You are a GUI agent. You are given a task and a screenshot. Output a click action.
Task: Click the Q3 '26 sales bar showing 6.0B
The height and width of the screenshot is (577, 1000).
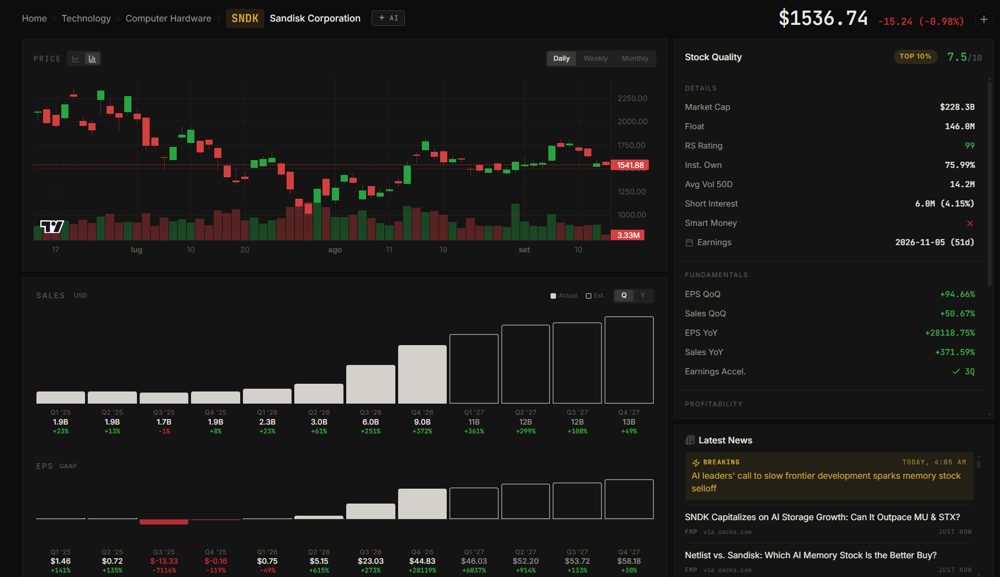click(x=371, y=384)
